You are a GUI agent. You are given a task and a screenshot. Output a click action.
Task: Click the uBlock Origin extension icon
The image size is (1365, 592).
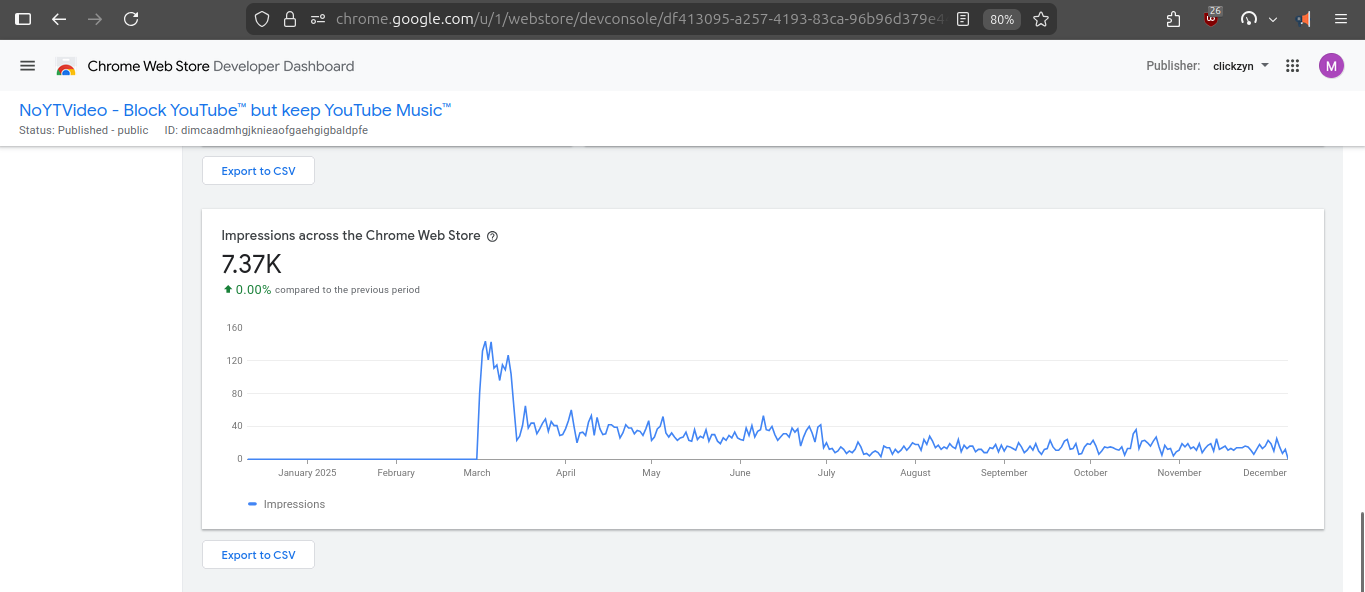1210,18
